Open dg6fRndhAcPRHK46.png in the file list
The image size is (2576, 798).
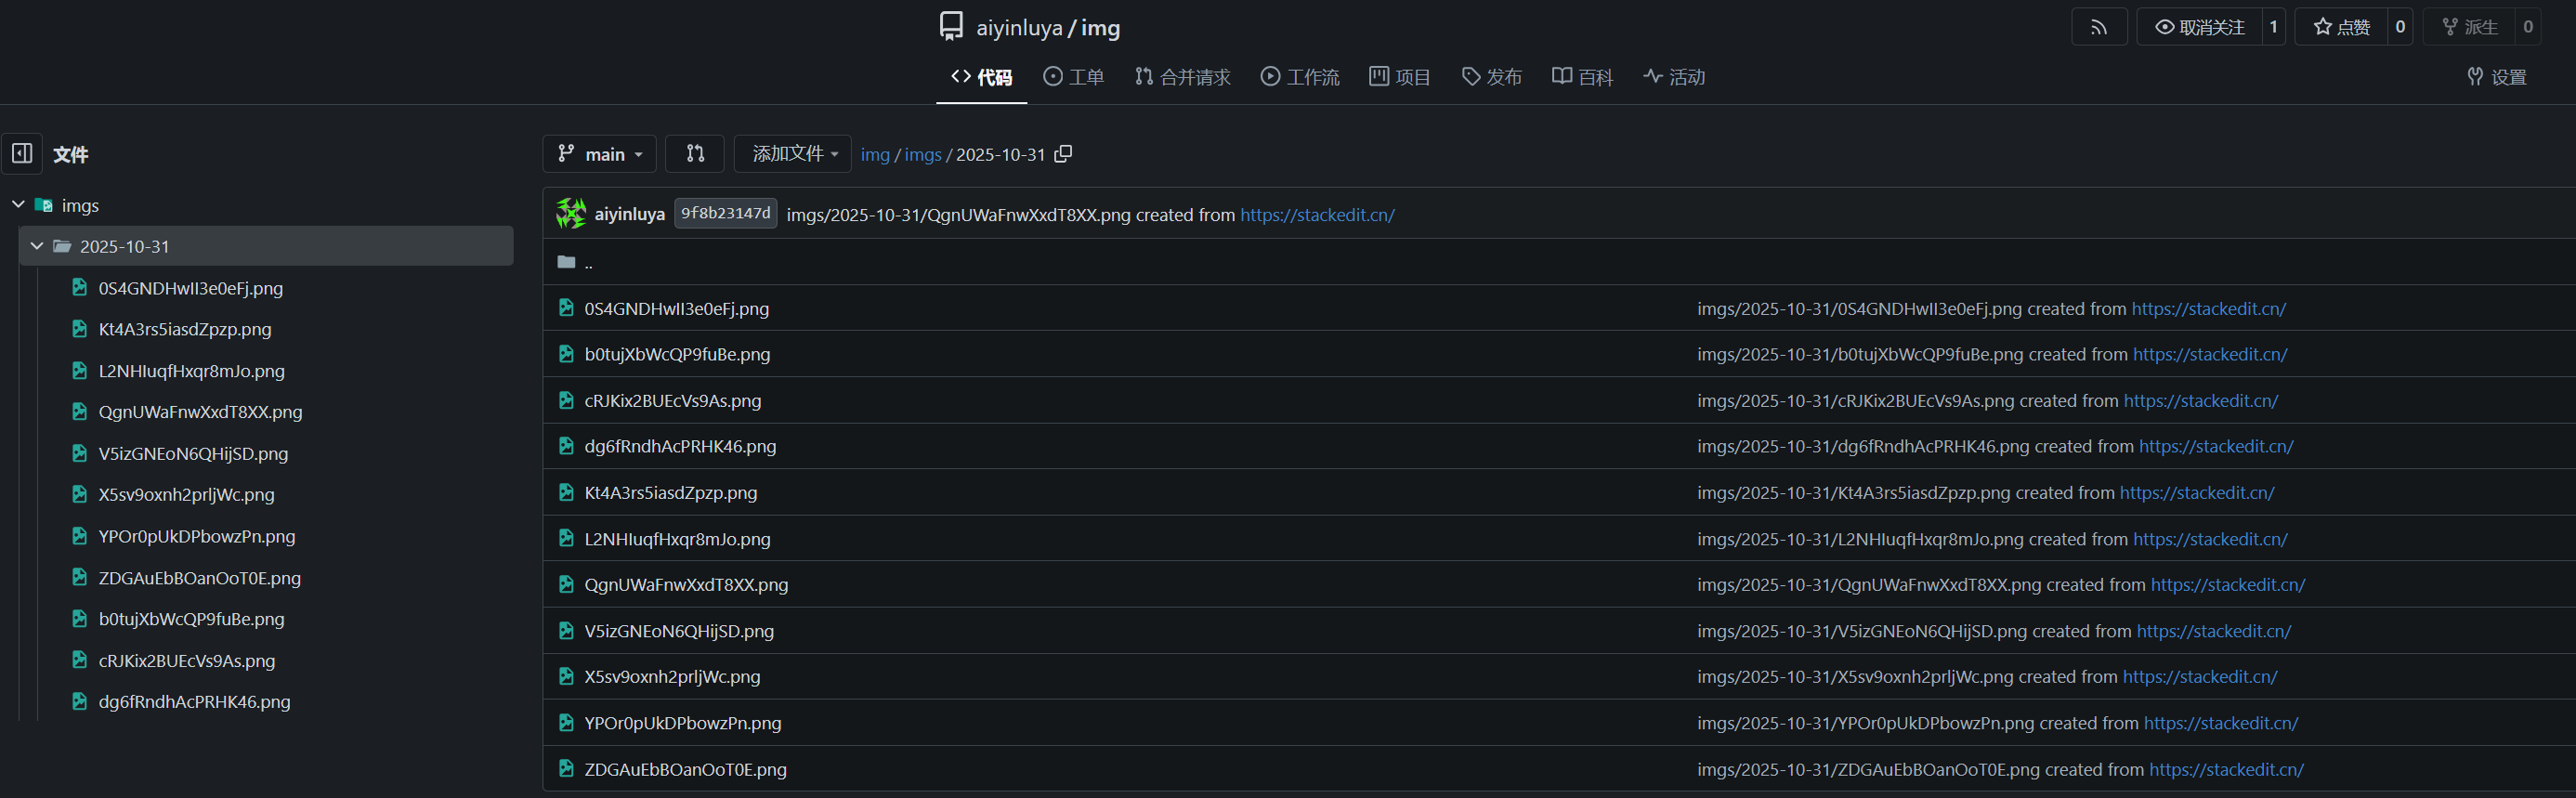(x=680, y=447)
